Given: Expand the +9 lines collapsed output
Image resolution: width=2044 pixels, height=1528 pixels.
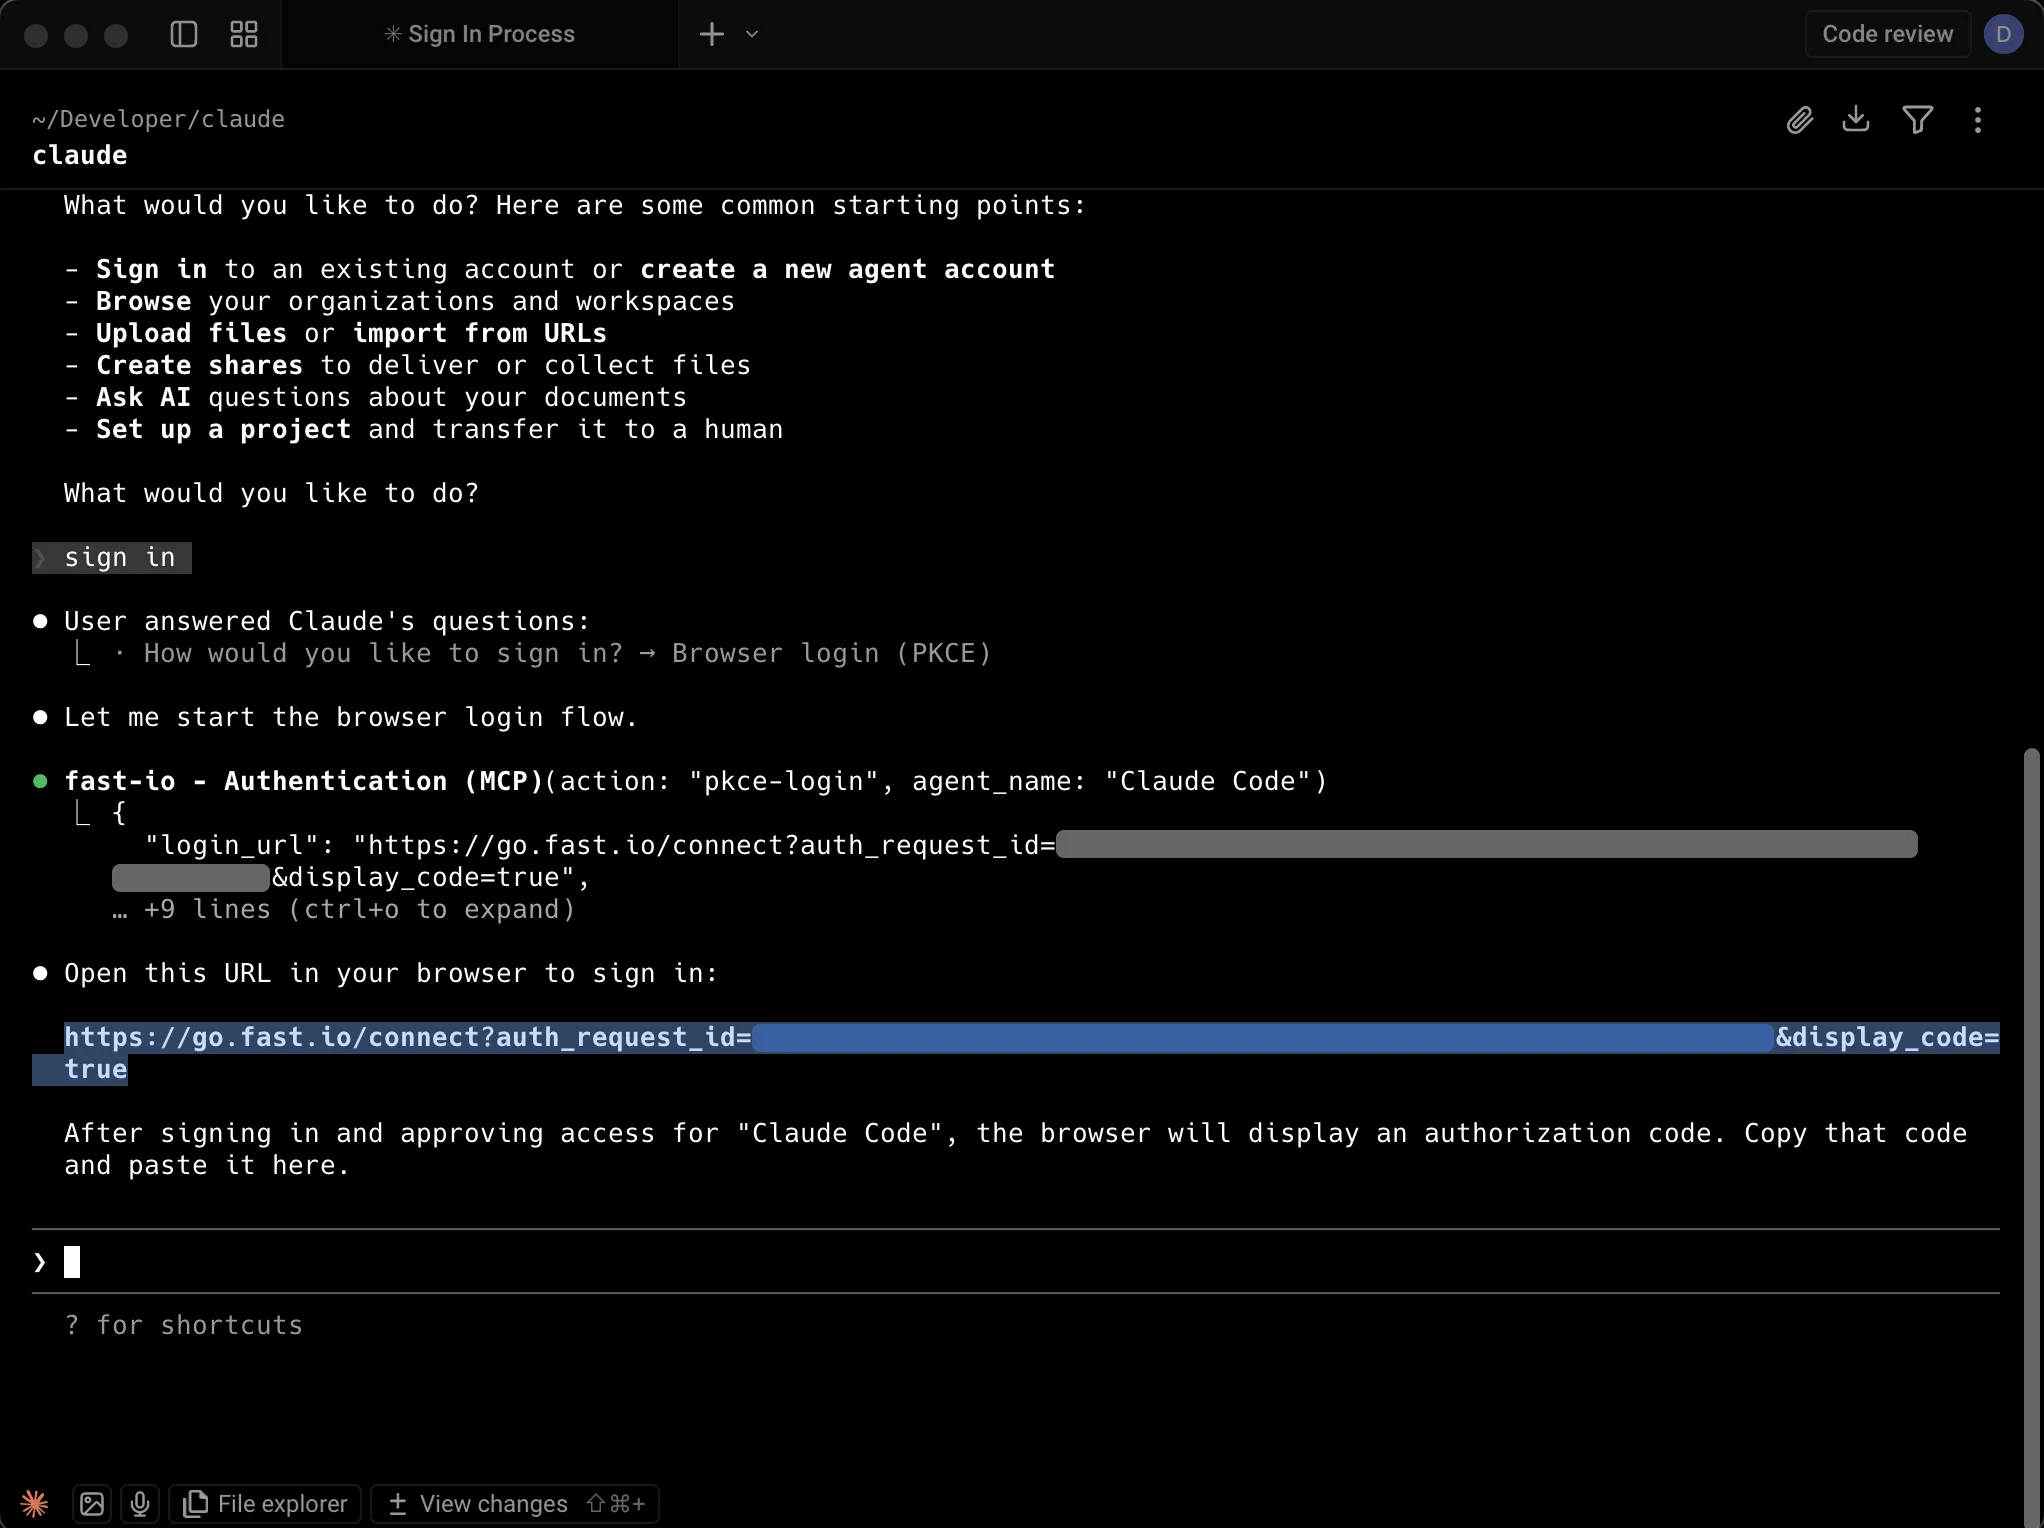Looking at the screenshot, I should click(358, 909).
